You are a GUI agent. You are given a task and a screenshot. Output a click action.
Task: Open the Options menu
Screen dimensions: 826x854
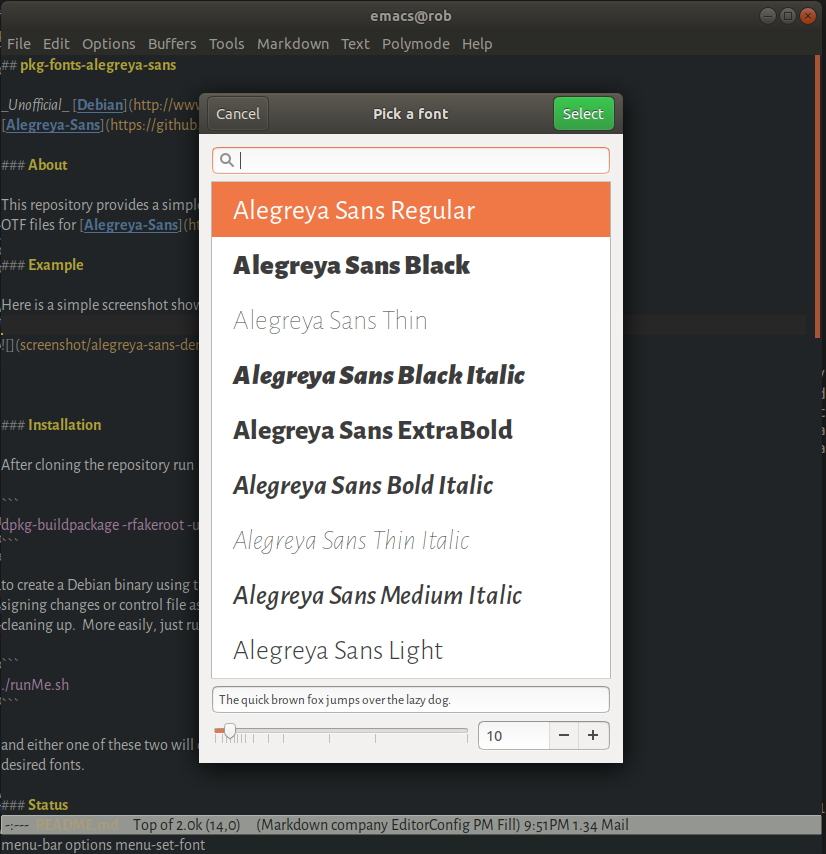(x=108, y=44)
